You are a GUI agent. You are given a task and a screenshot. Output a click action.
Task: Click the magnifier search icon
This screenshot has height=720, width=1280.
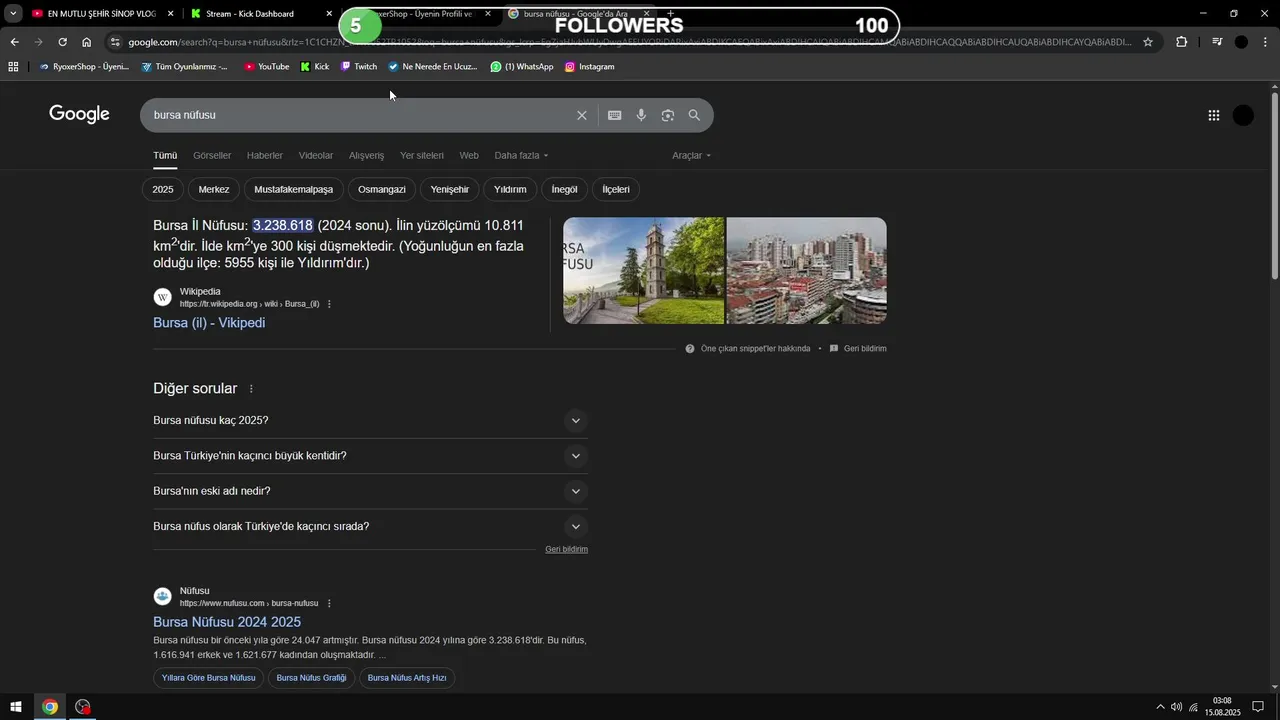tap(694, 115)
